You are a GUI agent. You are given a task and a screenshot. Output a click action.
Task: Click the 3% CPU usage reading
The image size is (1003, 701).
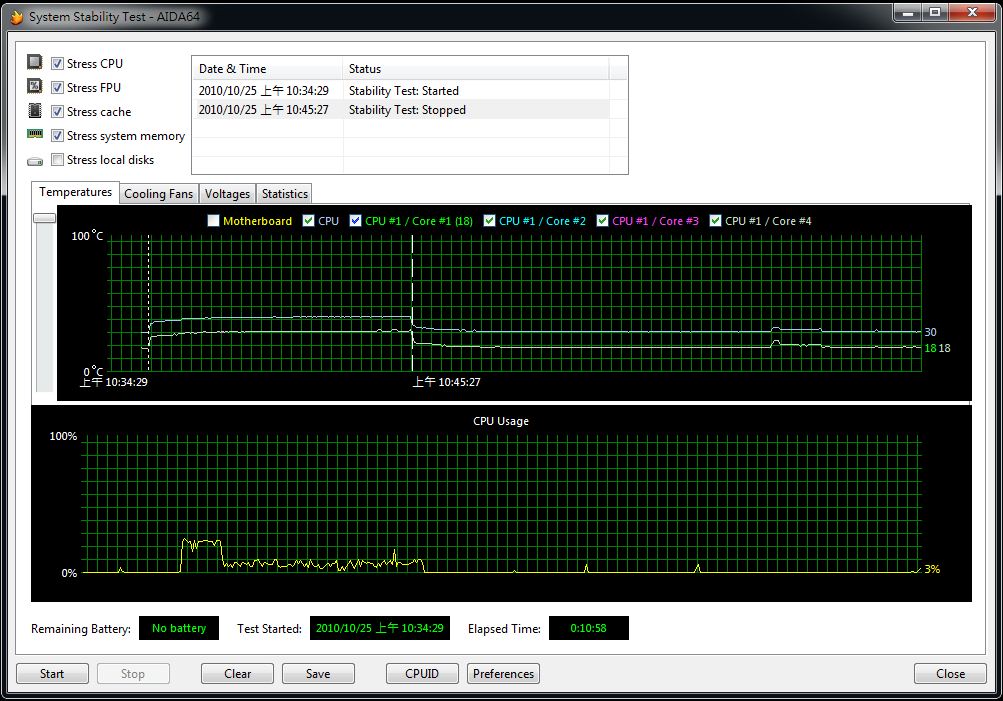coord(932,569)
